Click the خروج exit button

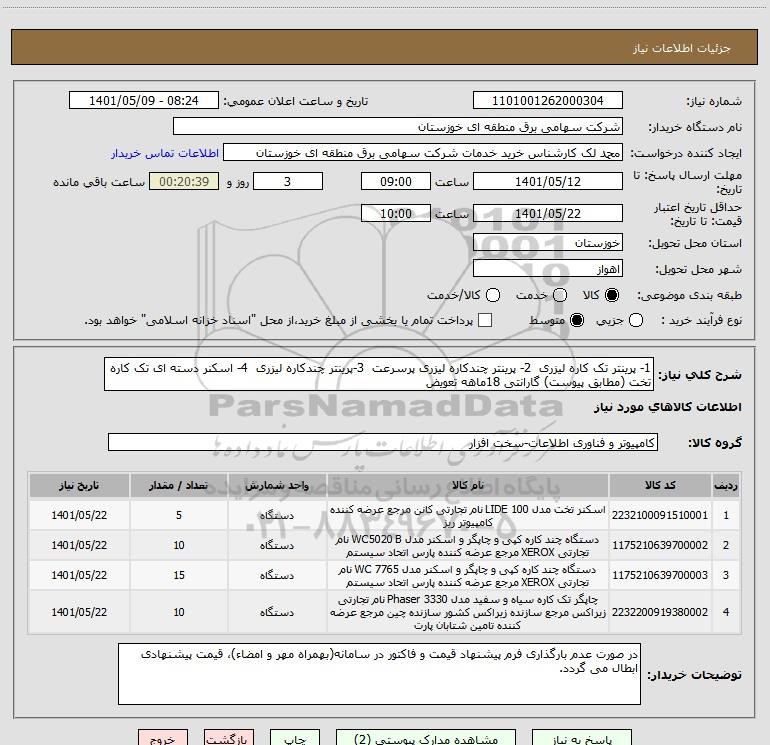coord(163,738)
